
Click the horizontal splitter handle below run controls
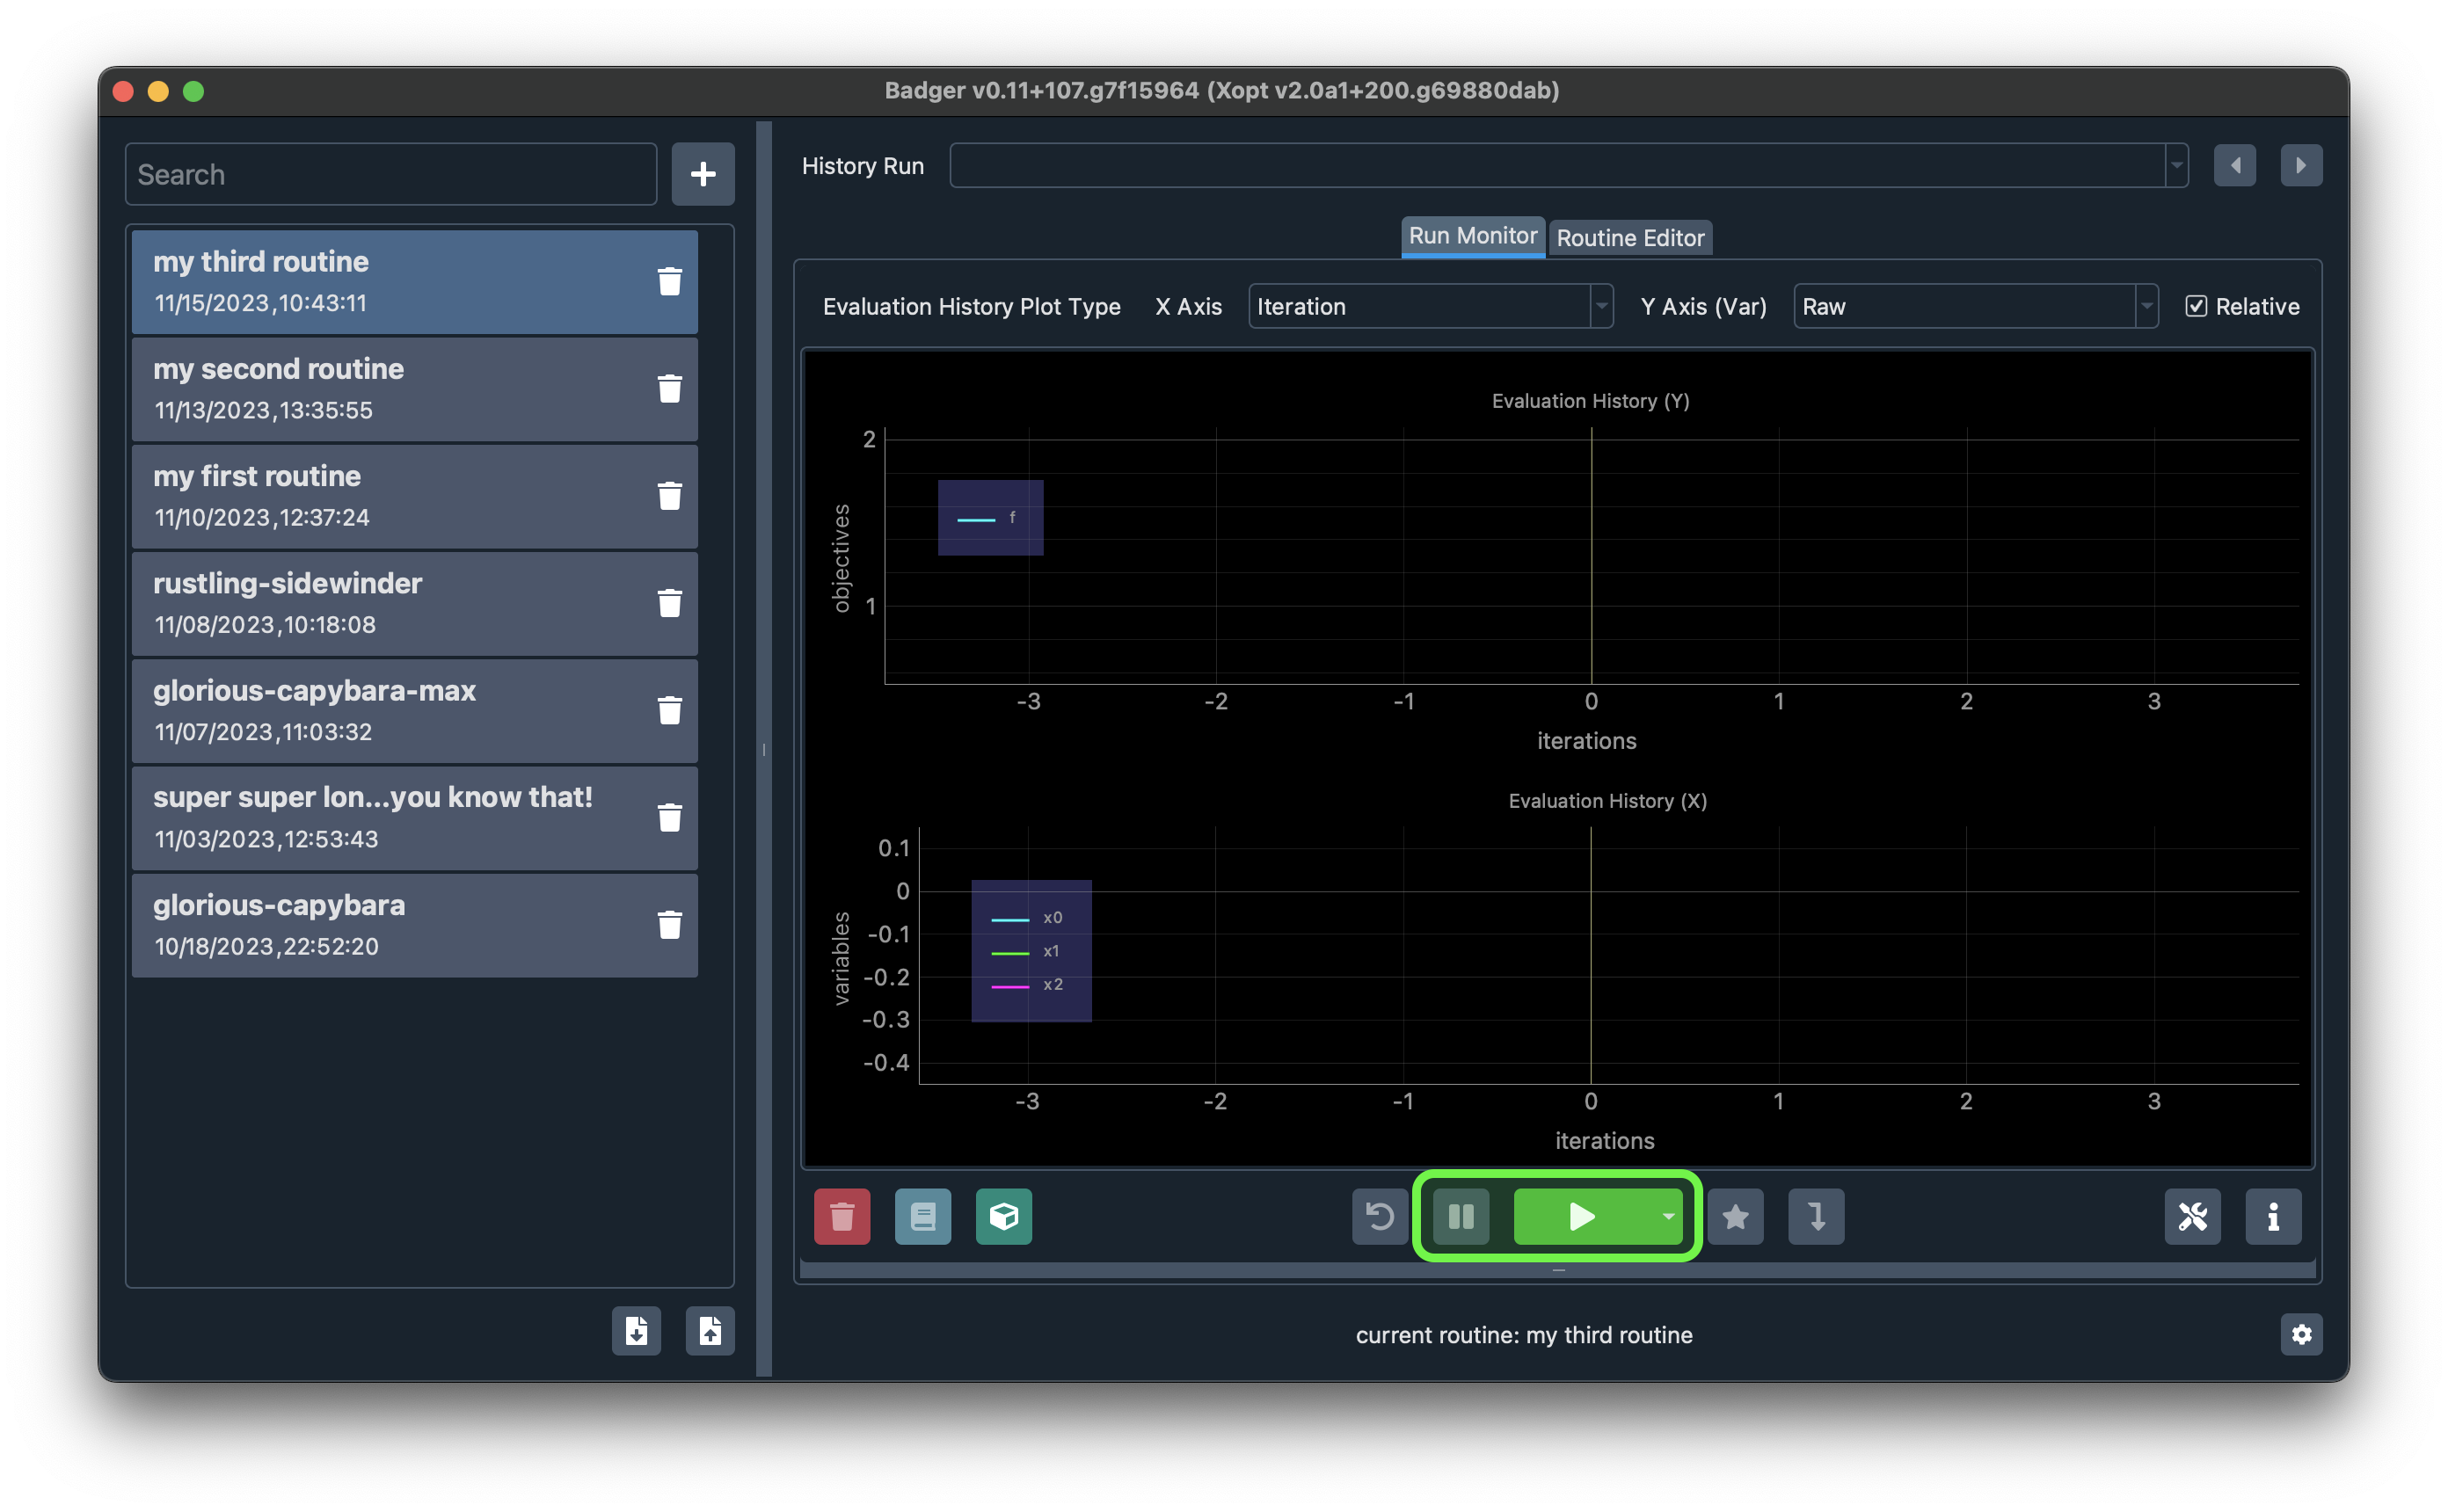click(1558, 1270)
